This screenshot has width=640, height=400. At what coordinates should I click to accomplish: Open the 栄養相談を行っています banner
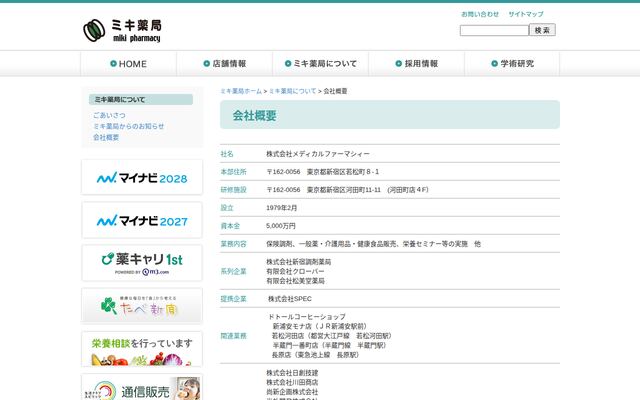(142, 349)
